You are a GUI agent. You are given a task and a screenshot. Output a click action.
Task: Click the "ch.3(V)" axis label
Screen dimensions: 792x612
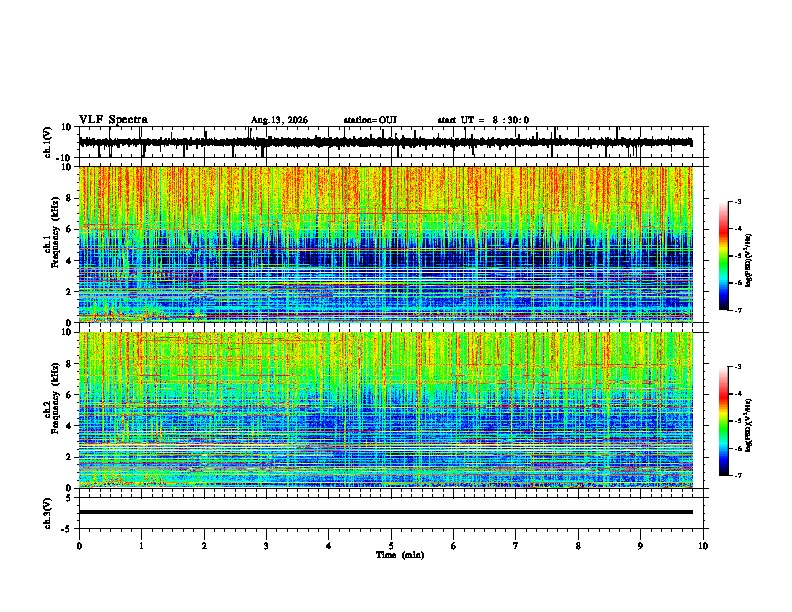(x=48, y=514)
